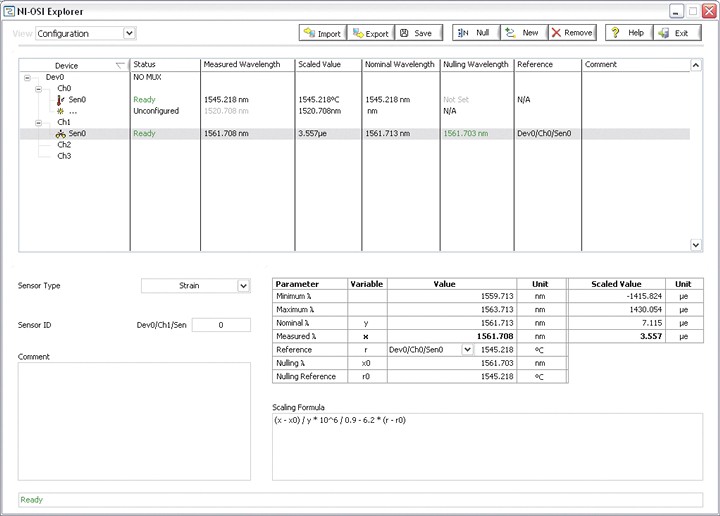The height and width of the screenshot is (516, 720).
Task: Click the Import toolbar button
Action: coord(323,33)
